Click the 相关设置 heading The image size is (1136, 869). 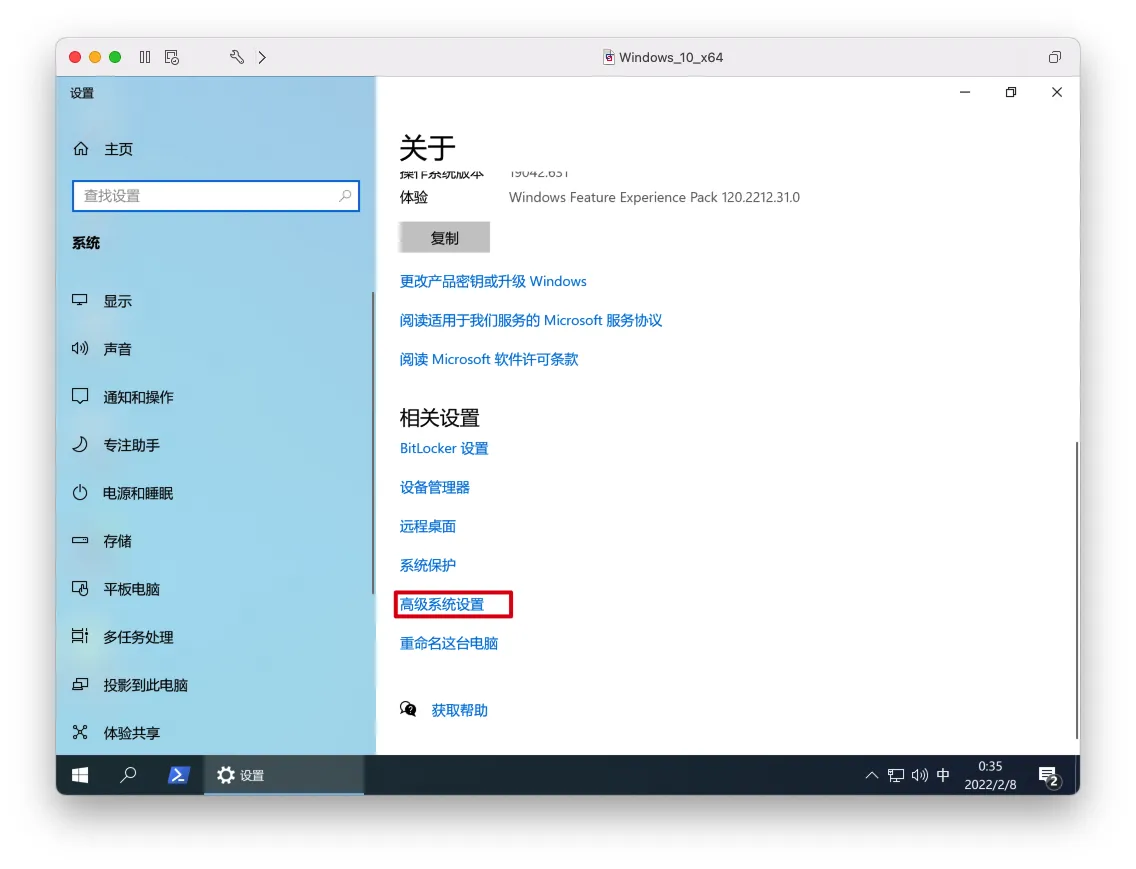pyautogui.click(x=440, y=417)
